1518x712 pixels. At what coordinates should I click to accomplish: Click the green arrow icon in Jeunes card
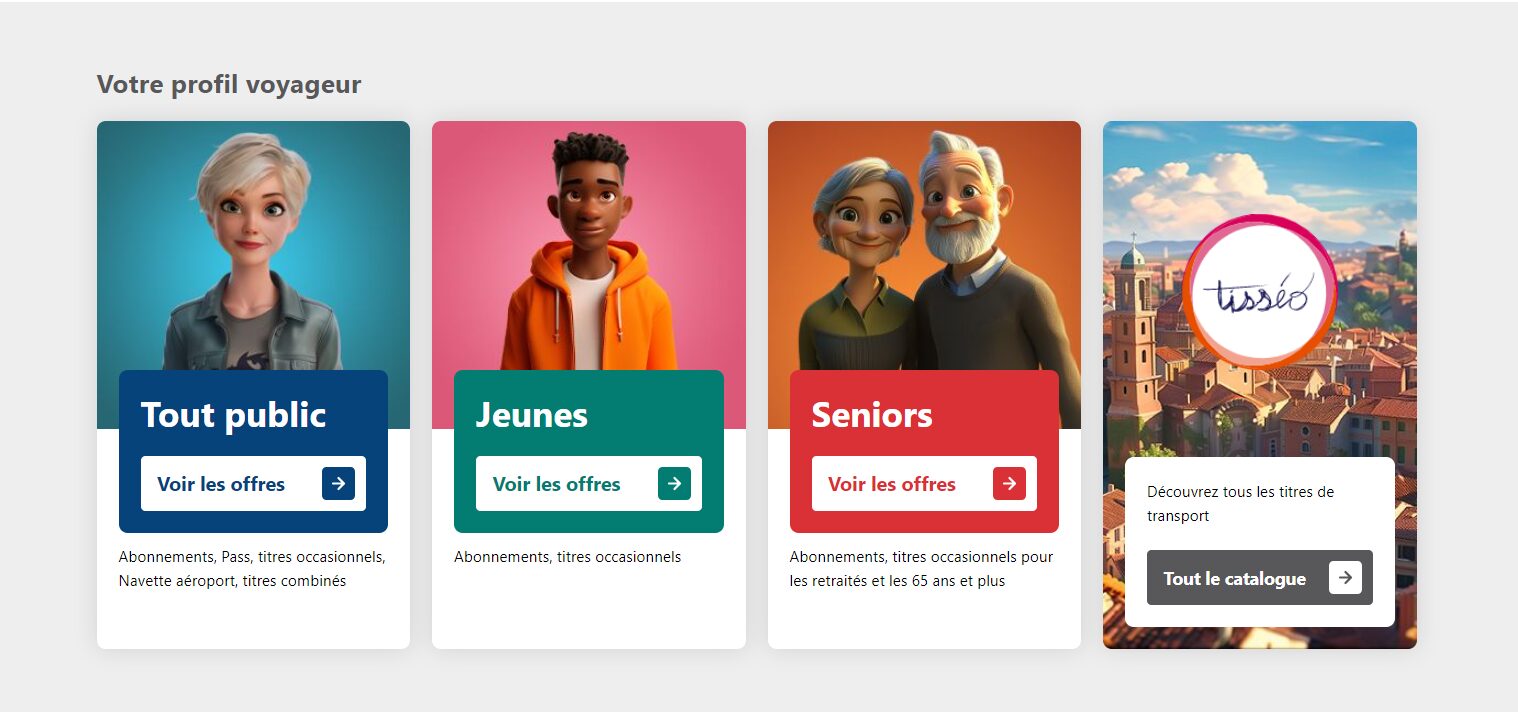click(674, 484)
